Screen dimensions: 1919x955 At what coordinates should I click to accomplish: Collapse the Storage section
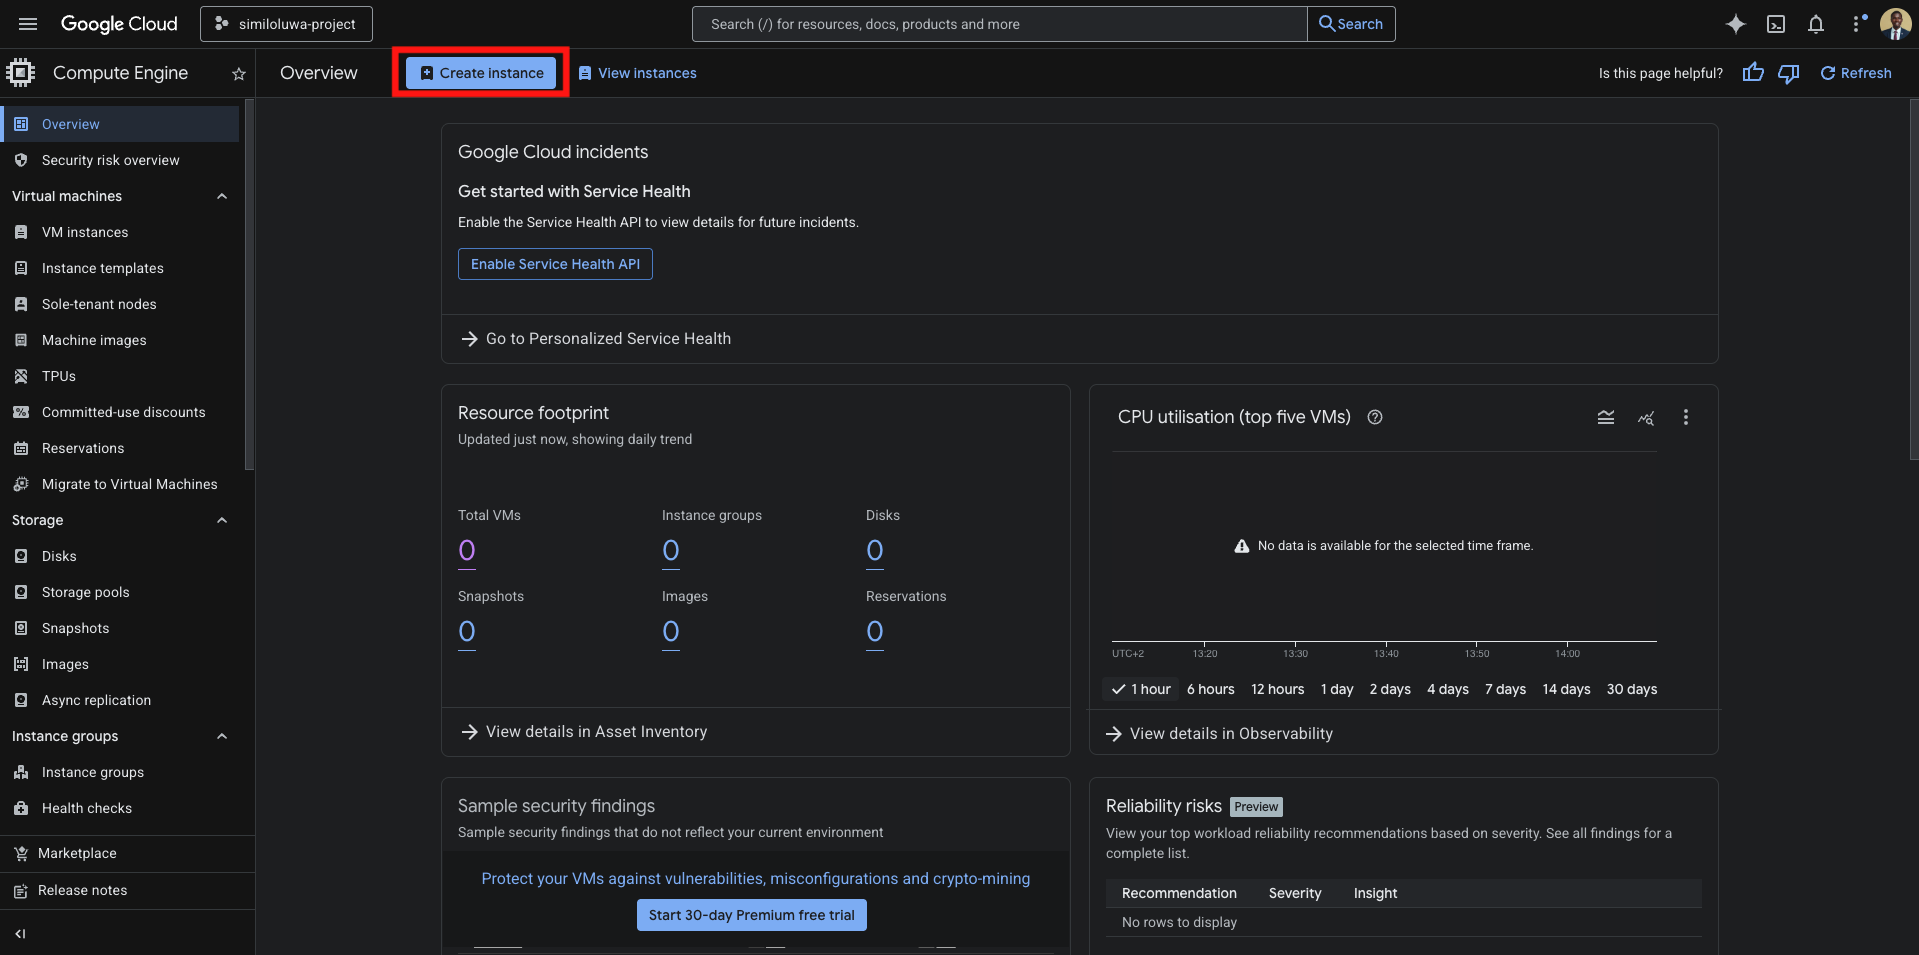[222, 520]
